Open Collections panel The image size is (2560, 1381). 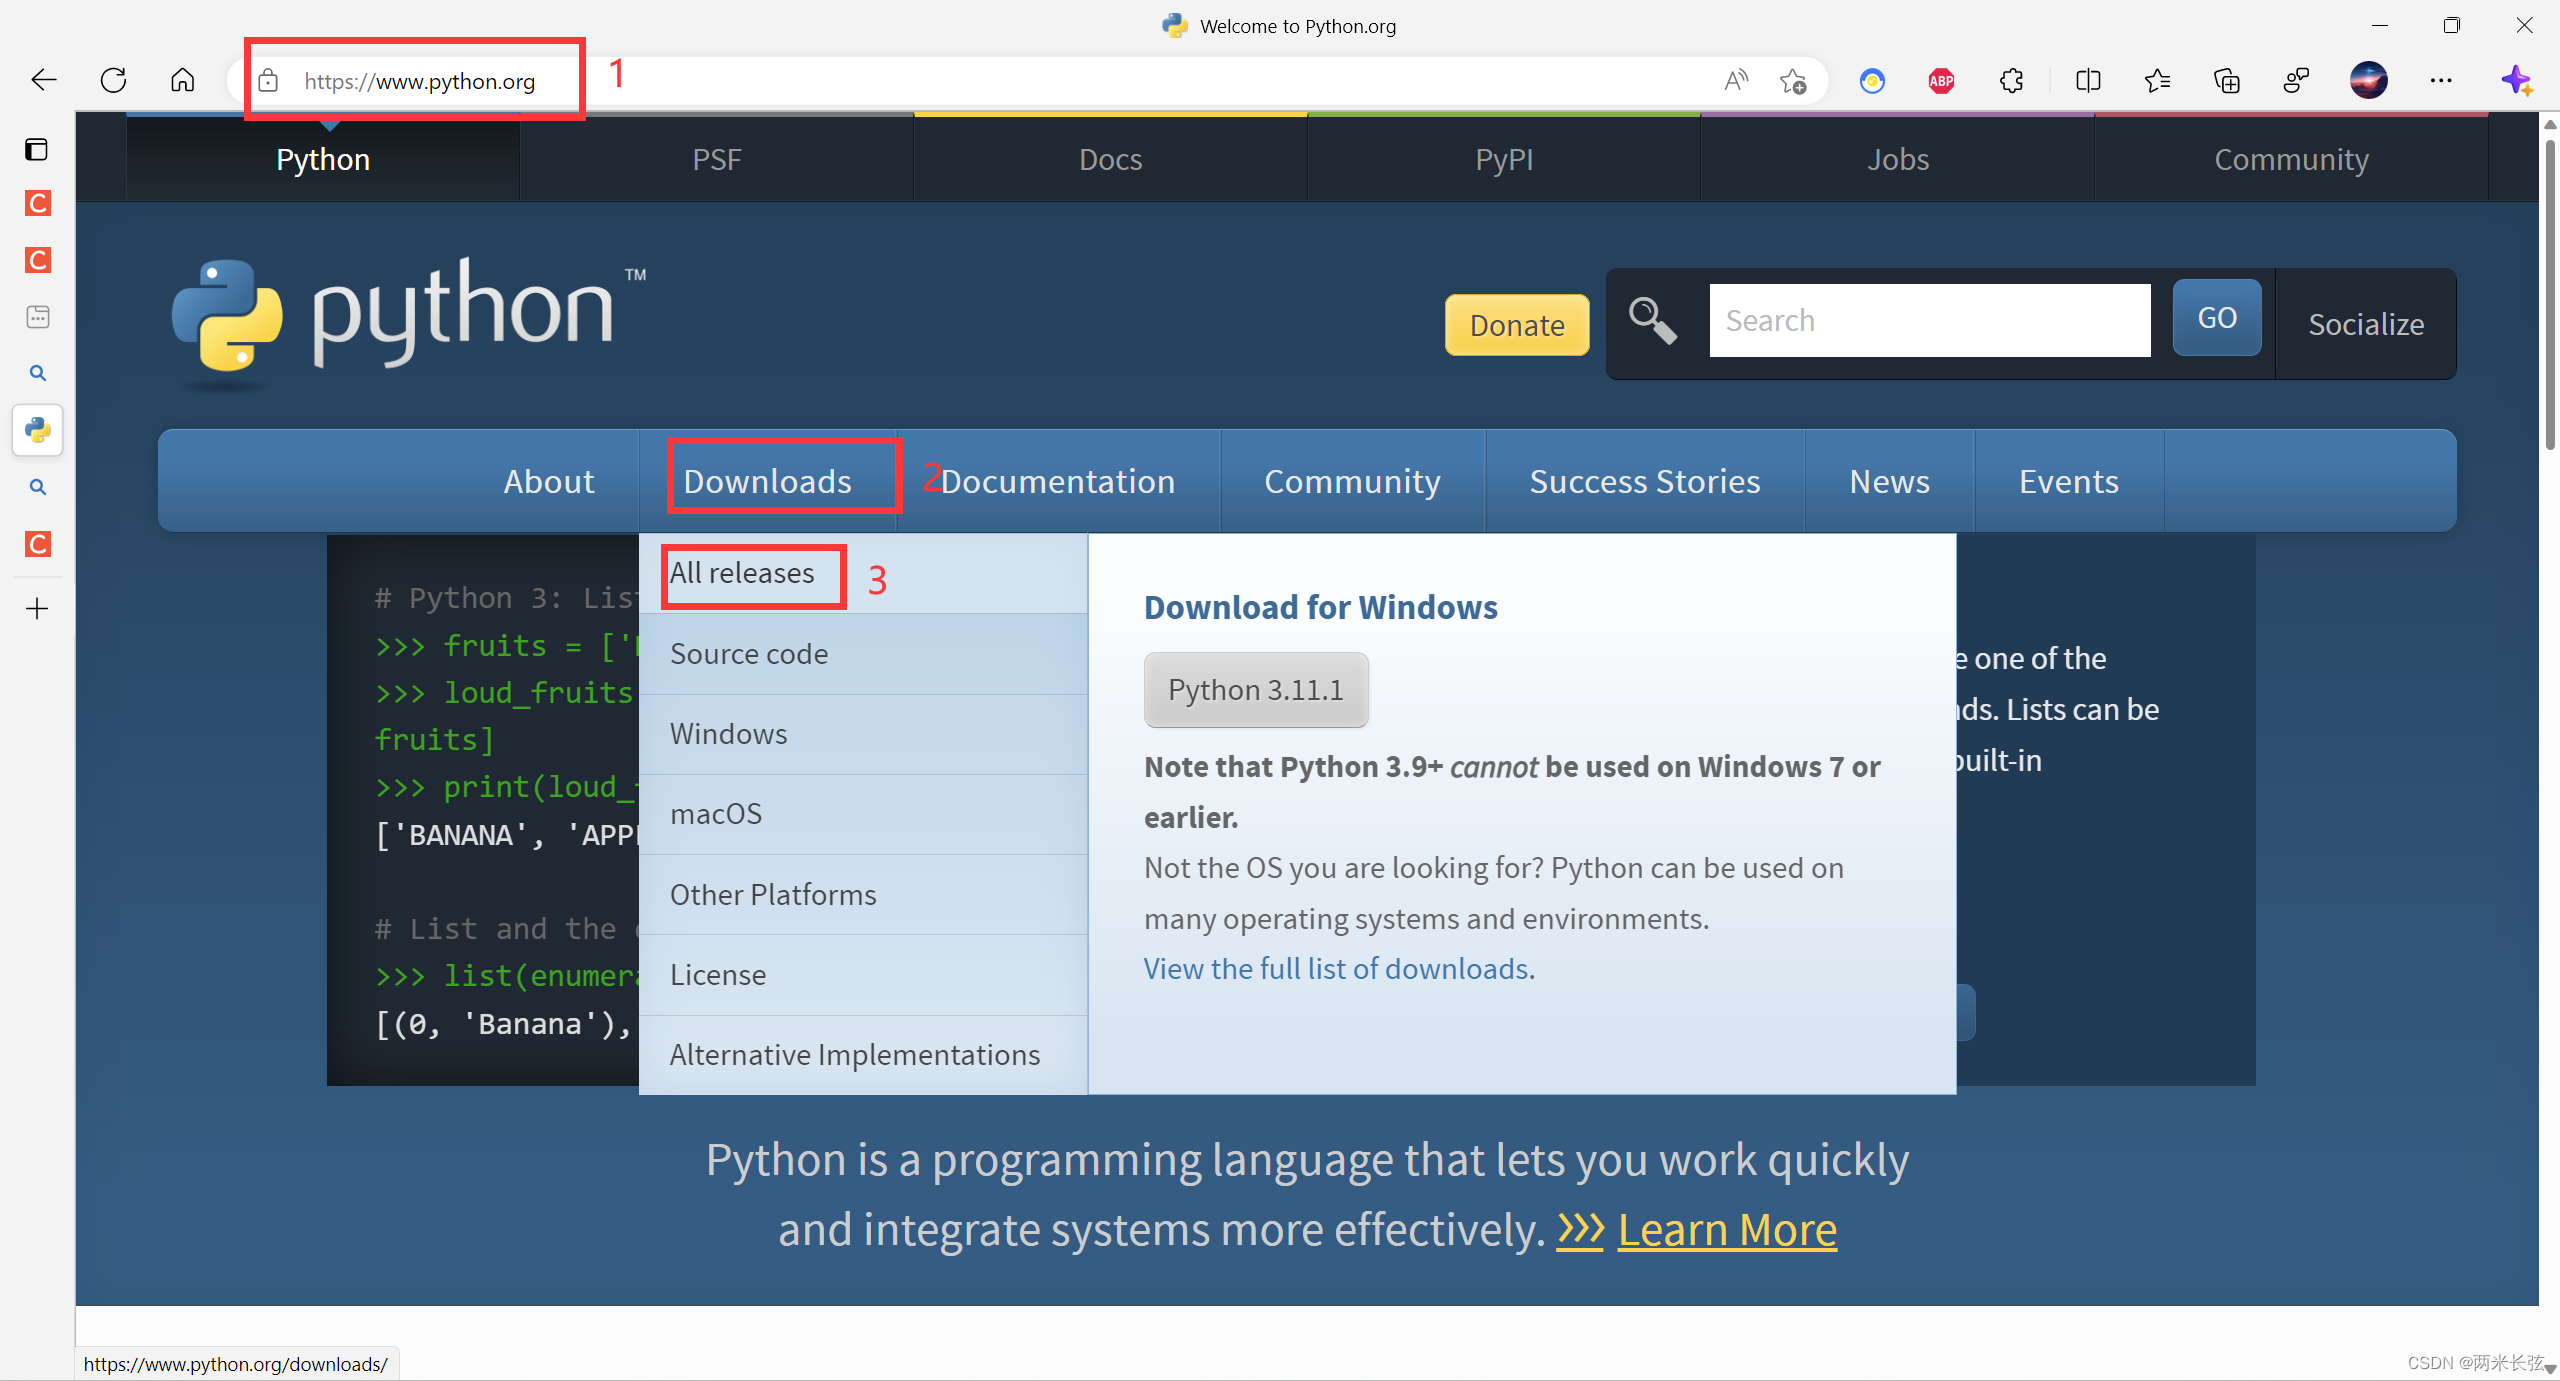2227,81
